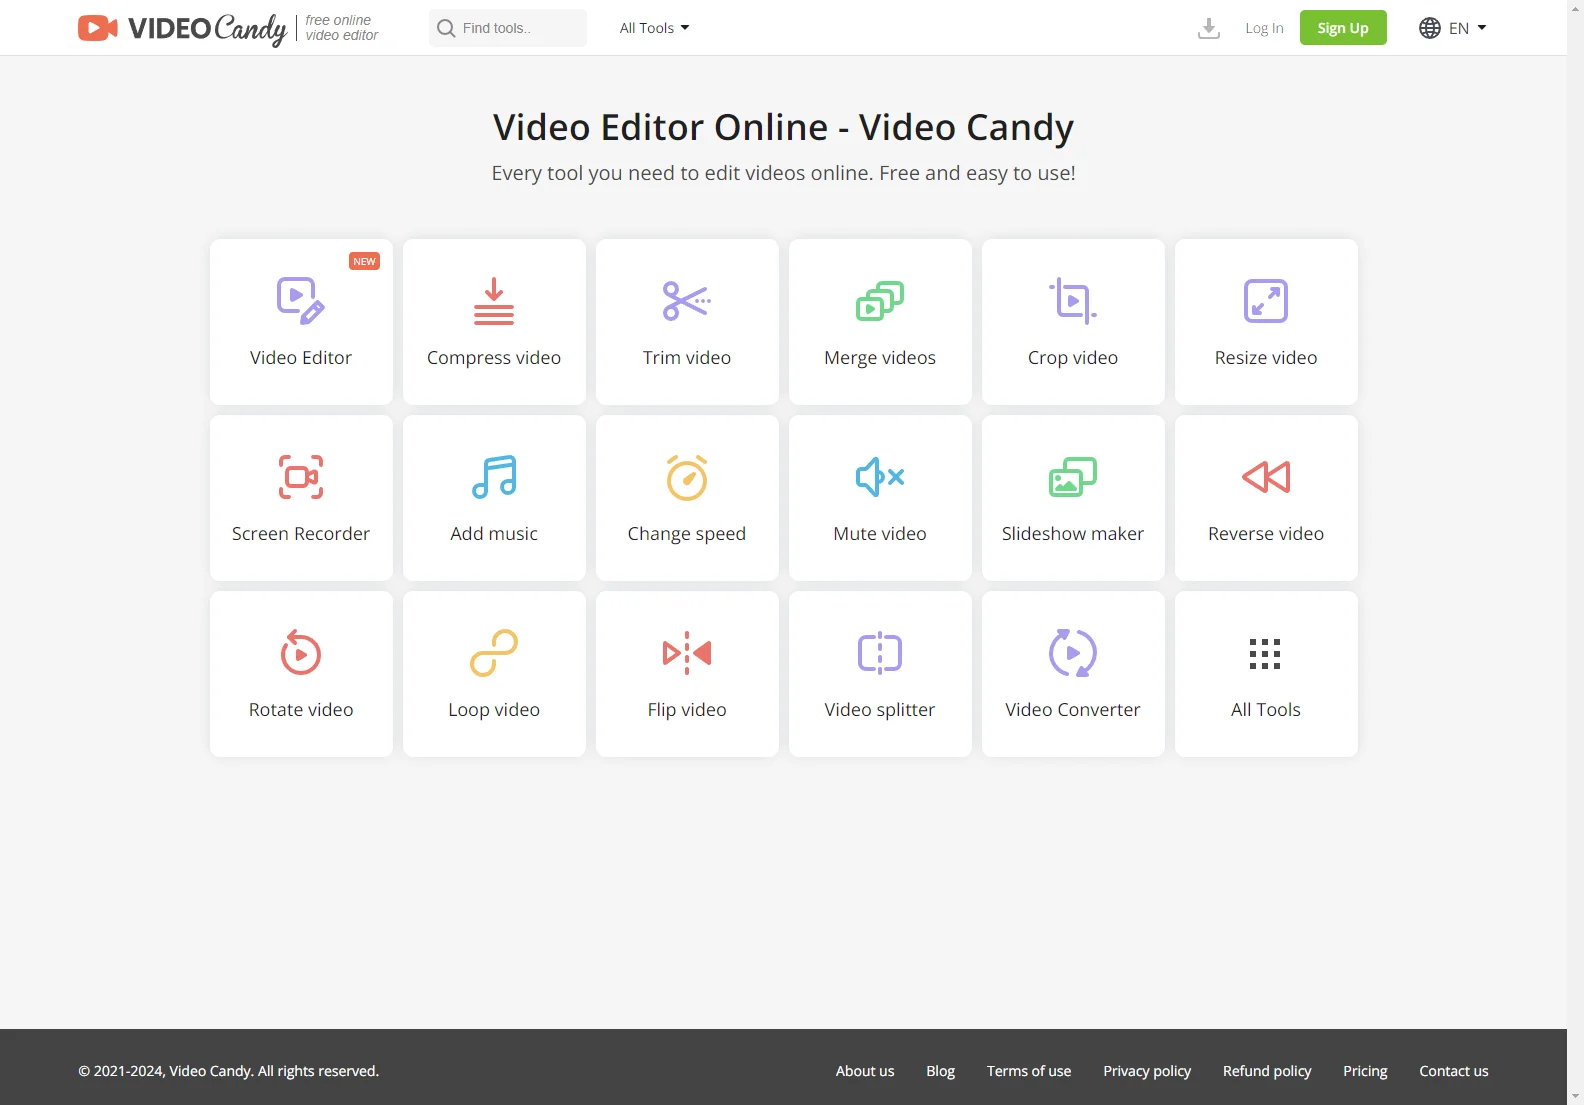Open the Slideshow maker icon

pos(1073,477)
